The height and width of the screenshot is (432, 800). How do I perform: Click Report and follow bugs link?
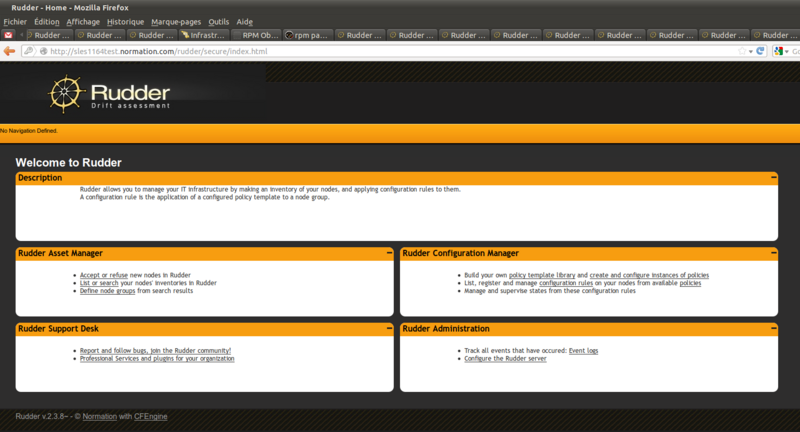155,350
